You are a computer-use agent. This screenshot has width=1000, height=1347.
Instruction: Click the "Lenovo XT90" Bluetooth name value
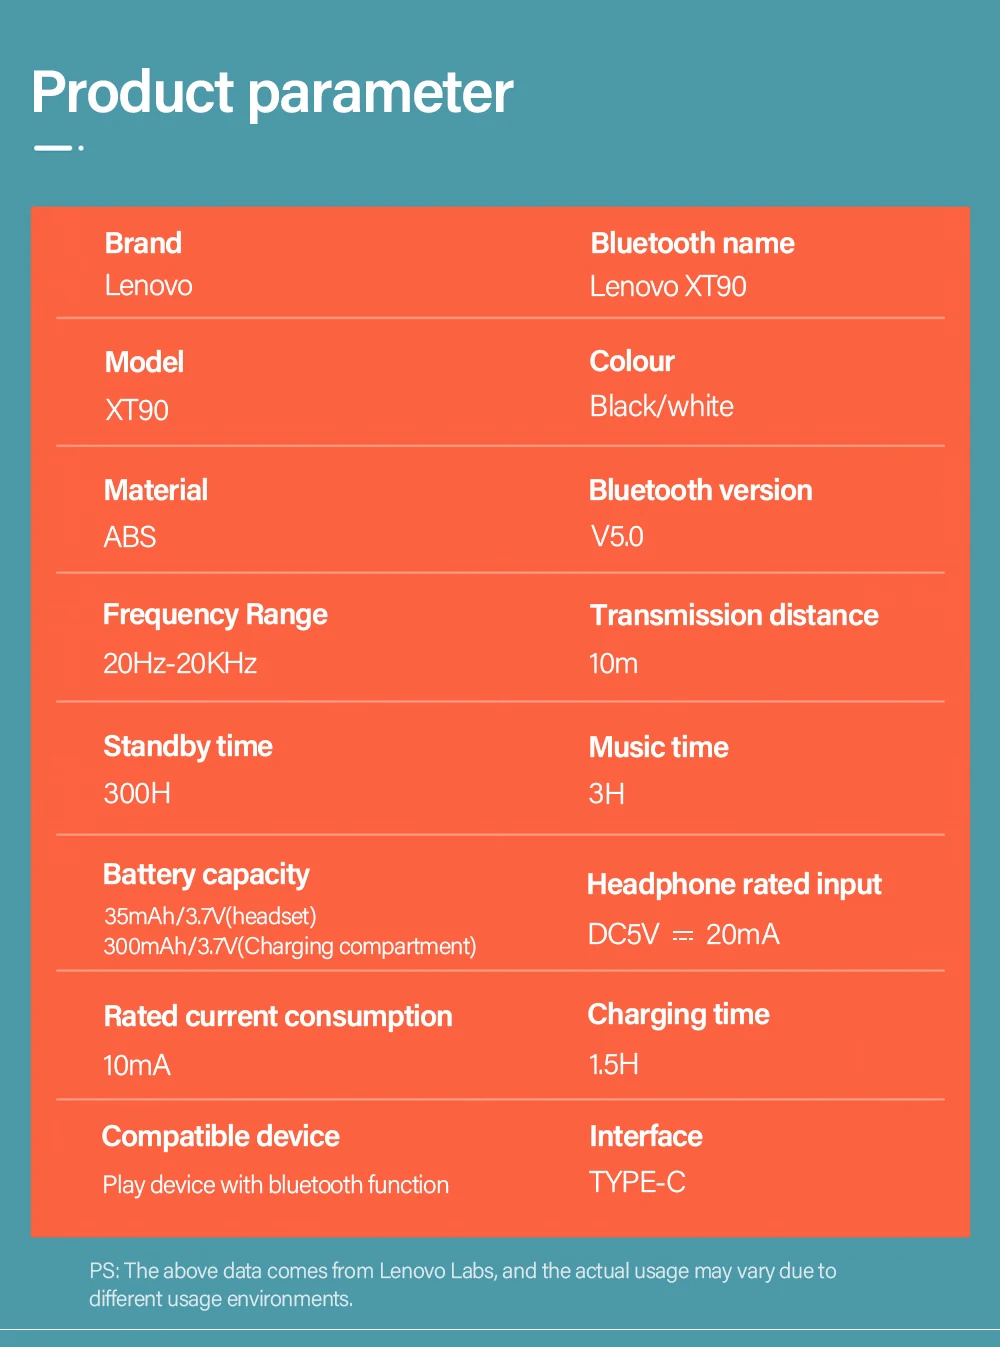[668, 287]
